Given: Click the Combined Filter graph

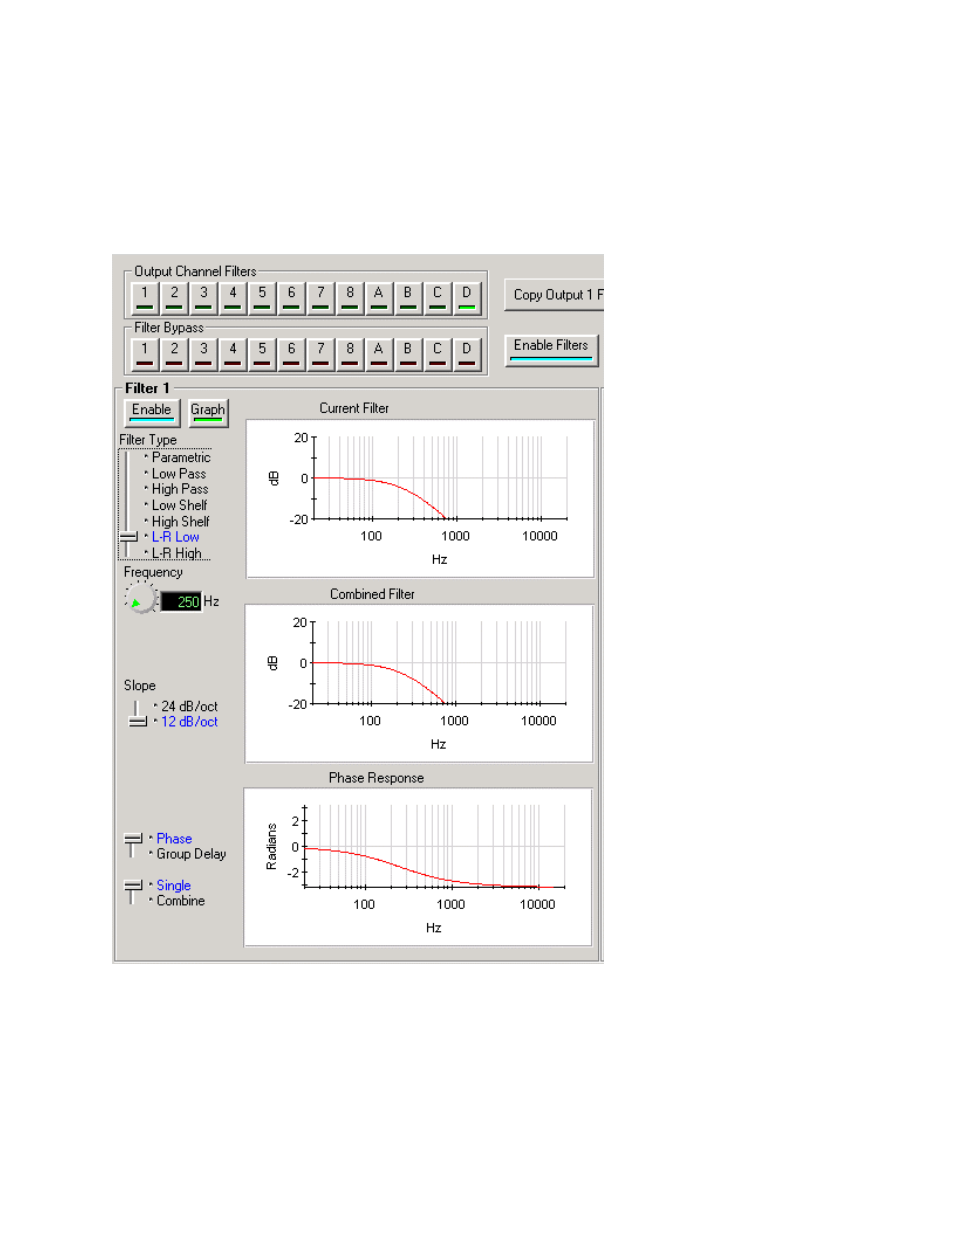Looking at the screenshot, I should click(419, 684).
